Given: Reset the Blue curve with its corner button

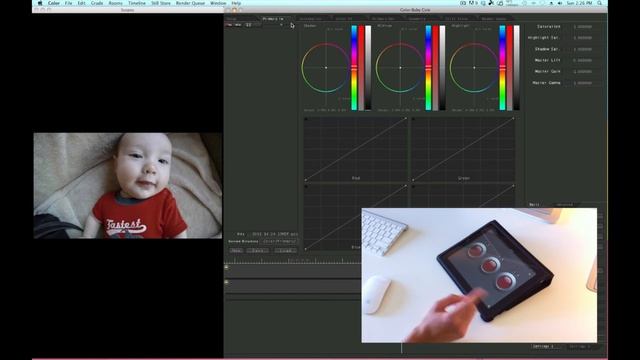Looking at the screenshot, I should coord(306,187).
